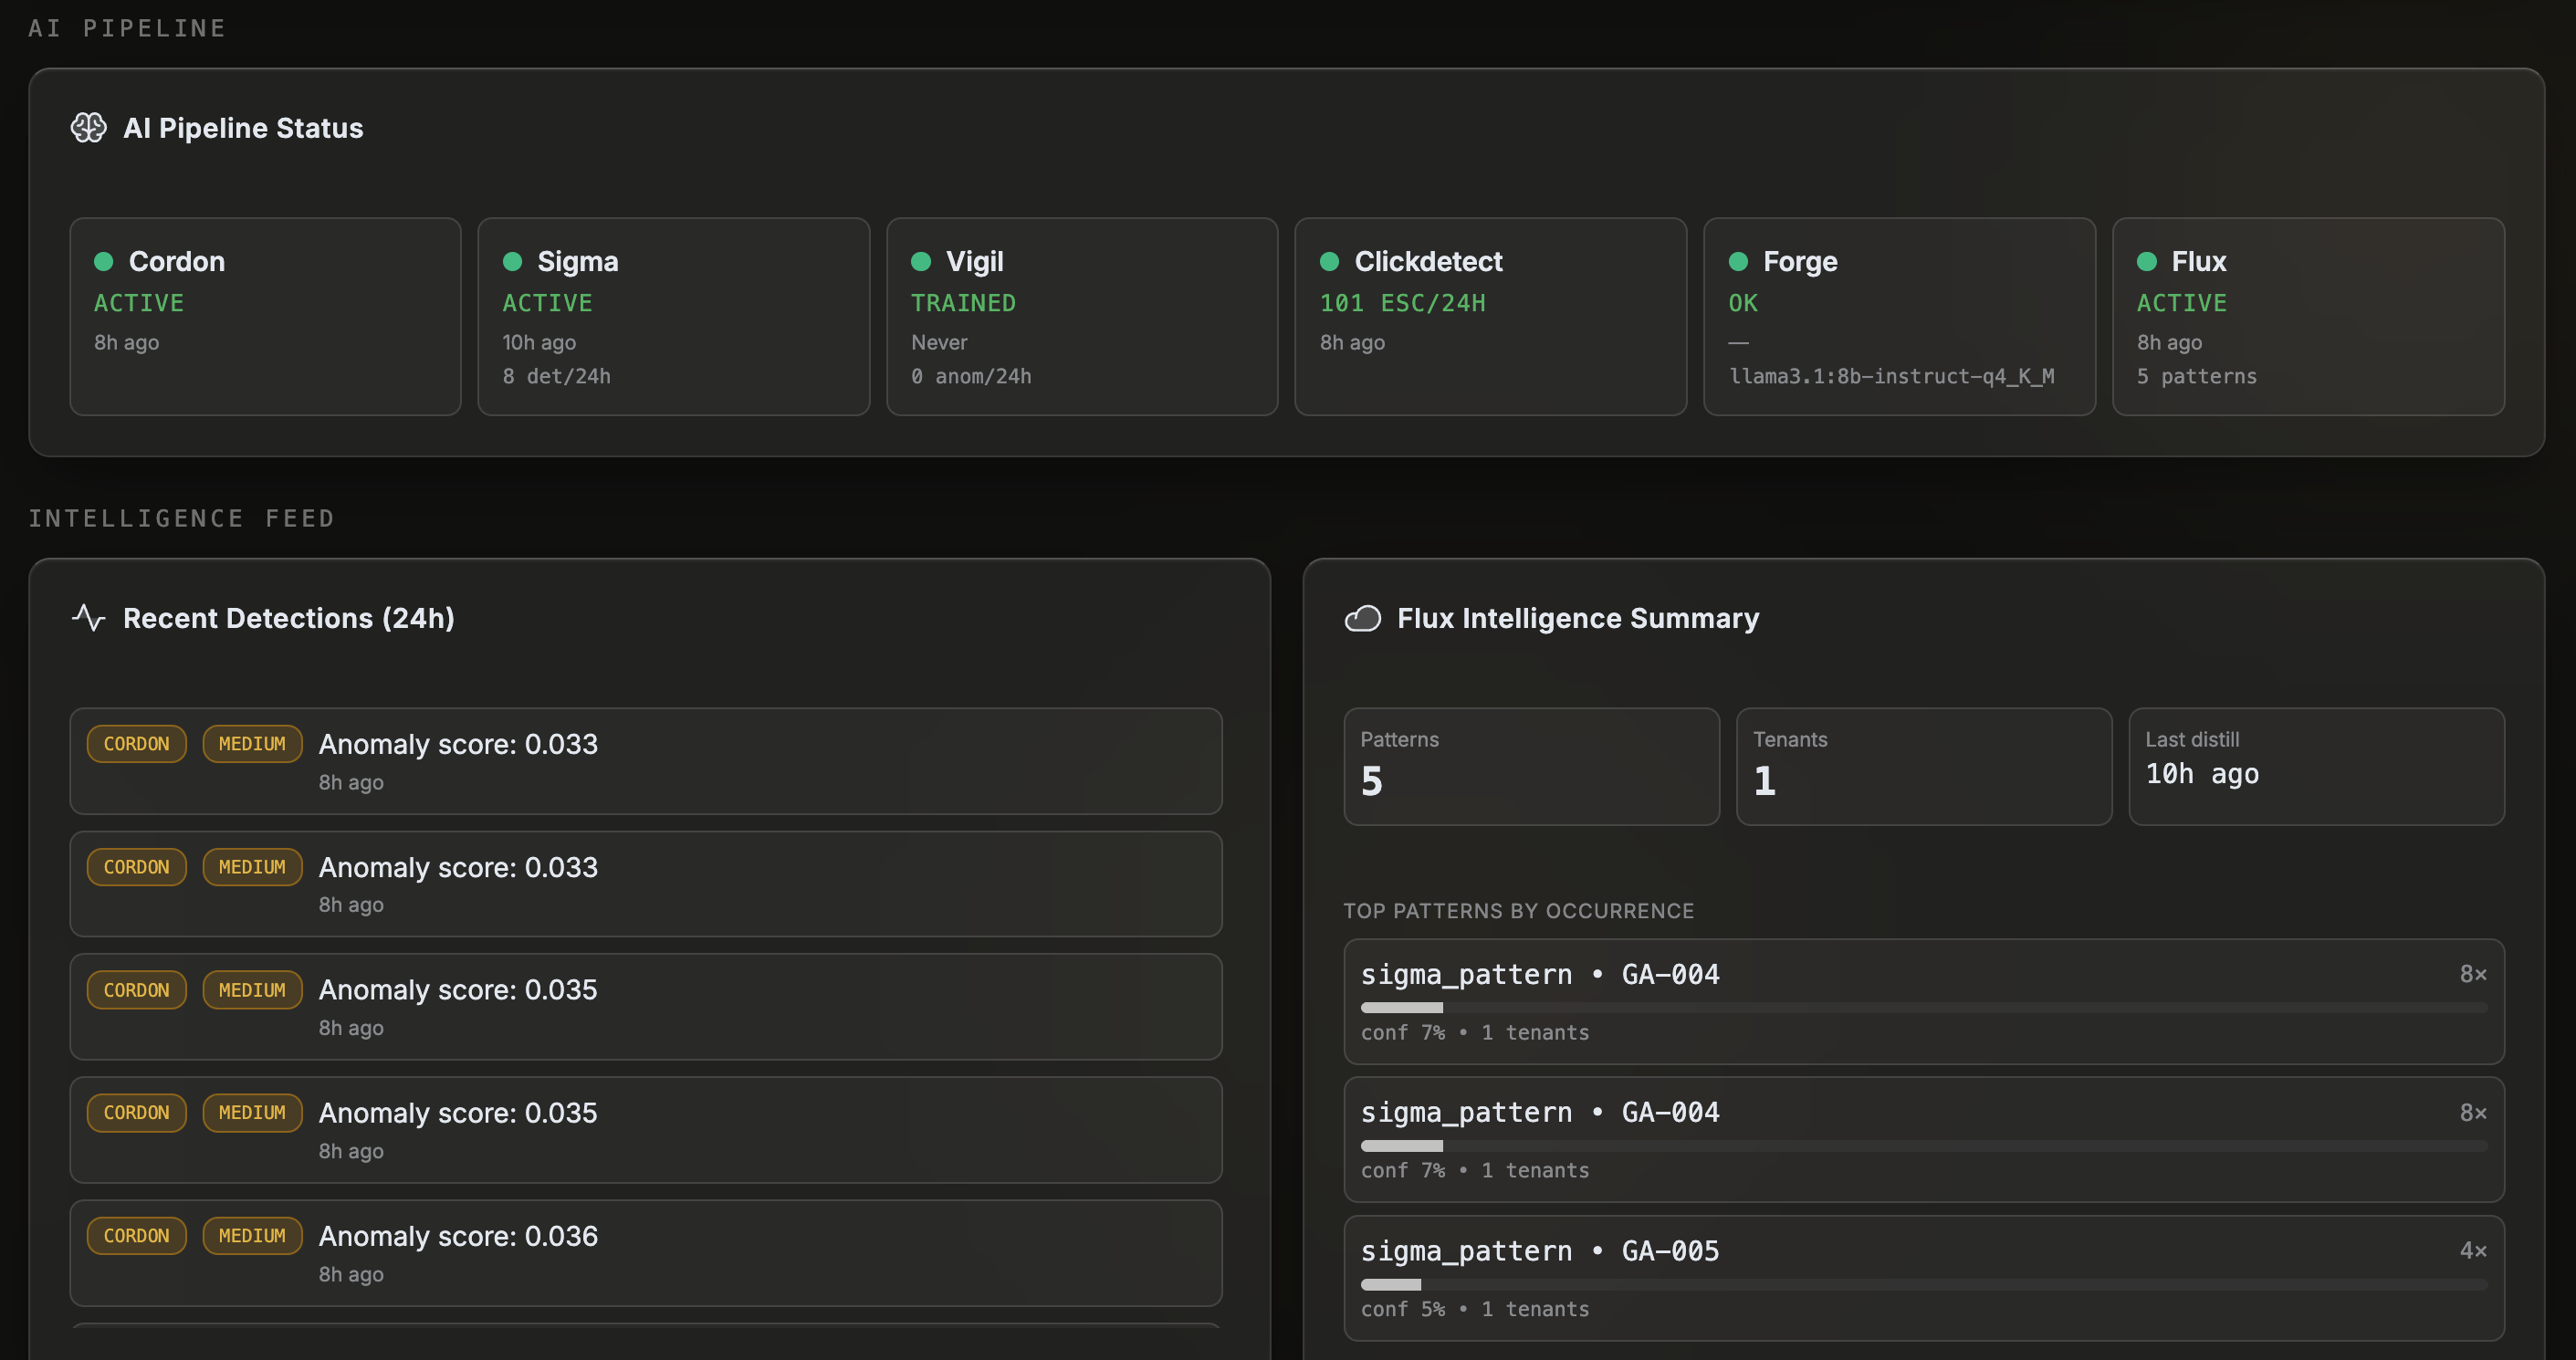This screenshot has height=1360, width=2576.
Task: Open the Tenants count tile
Action: point(1924,766)
